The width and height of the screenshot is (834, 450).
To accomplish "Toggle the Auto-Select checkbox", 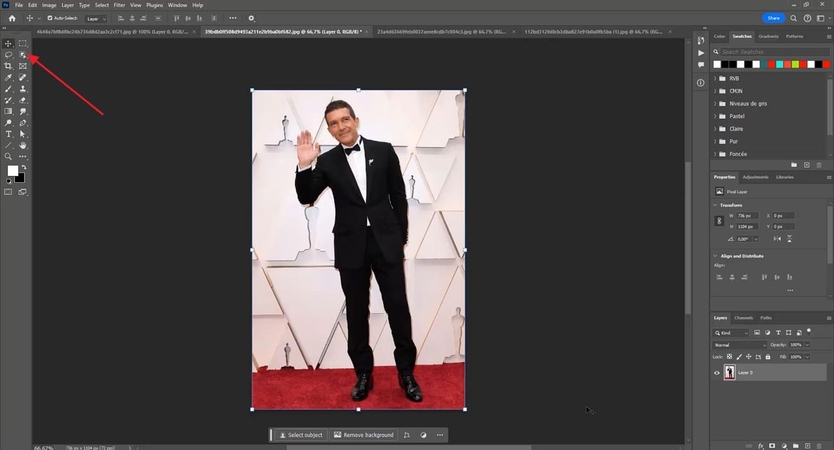I will tap(50, 18).
